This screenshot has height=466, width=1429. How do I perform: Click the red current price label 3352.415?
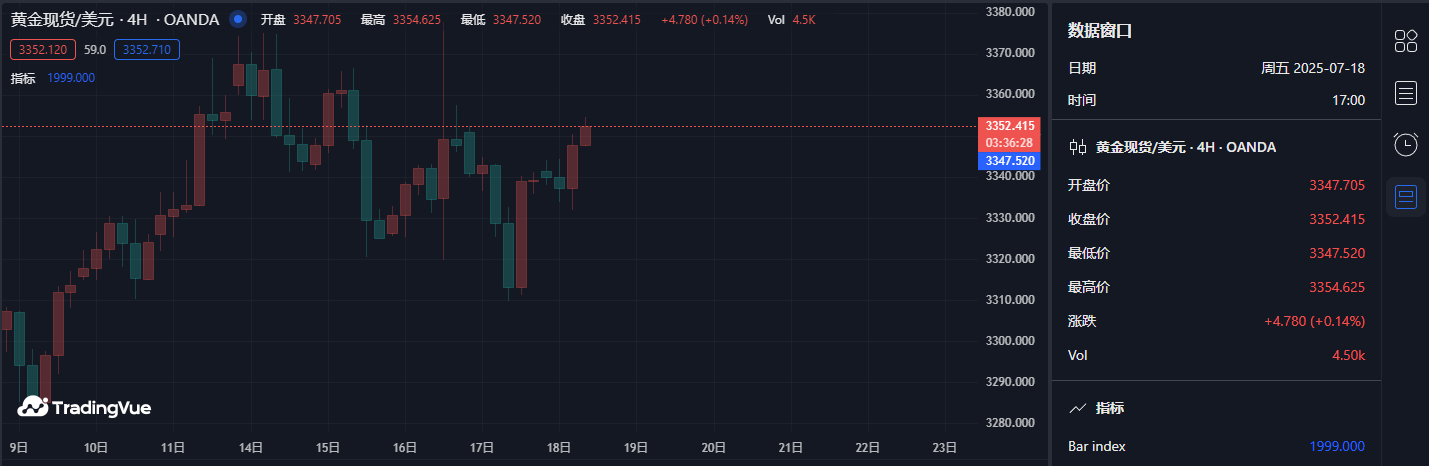tap(1010, 126)
